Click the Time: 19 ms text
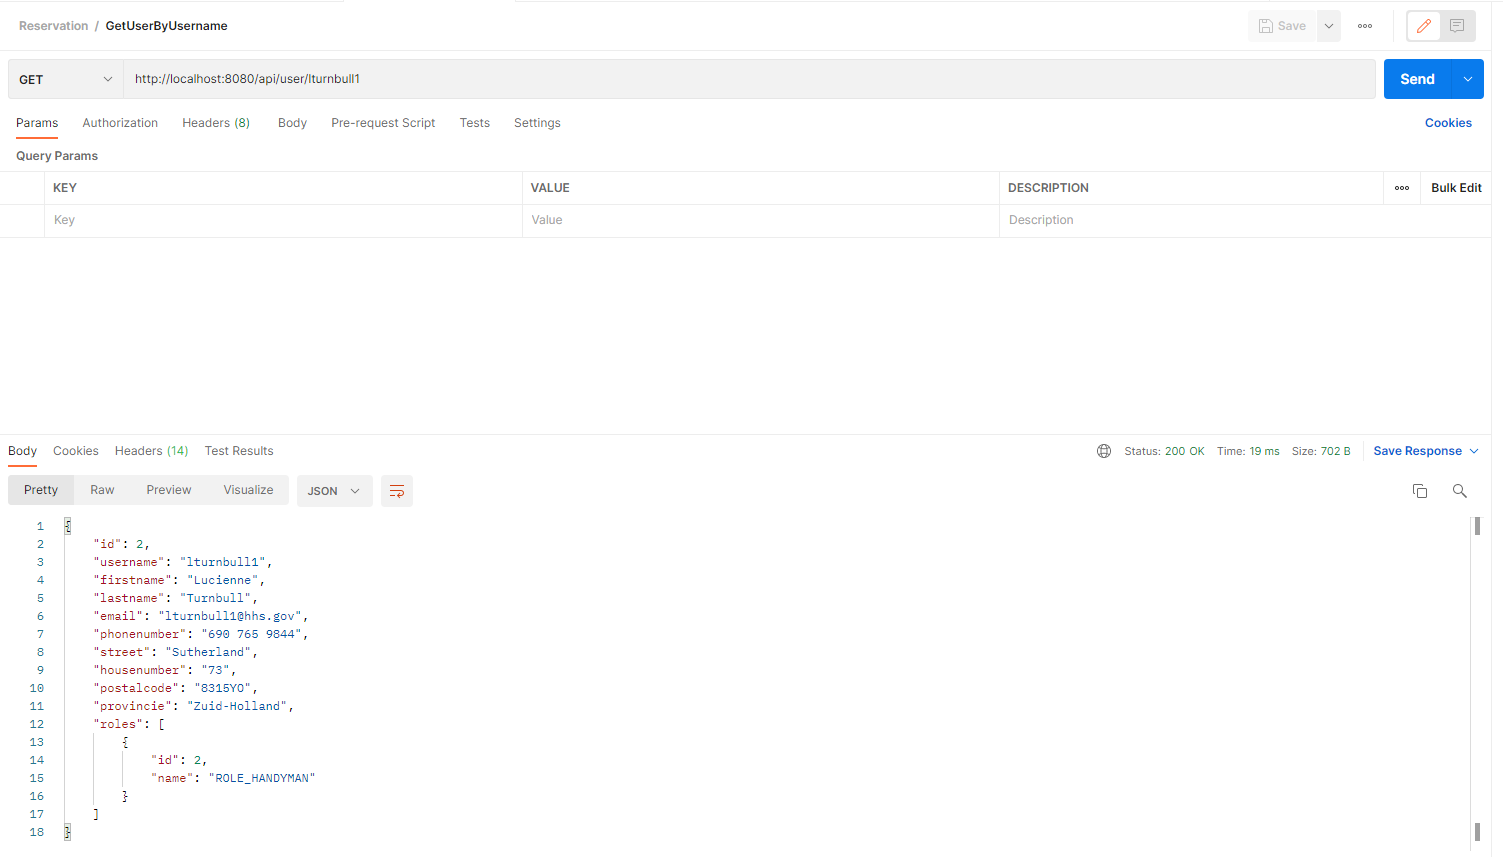 tap(1248, 451)
